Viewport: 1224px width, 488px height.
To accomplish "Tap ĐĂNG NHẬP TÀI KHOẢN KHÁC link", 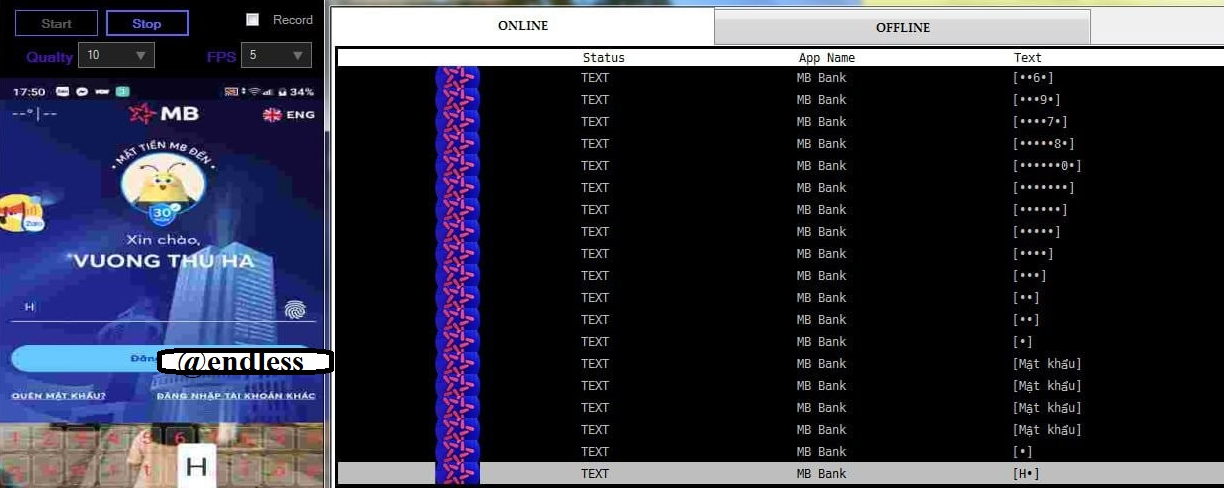I will click(236, 396).
